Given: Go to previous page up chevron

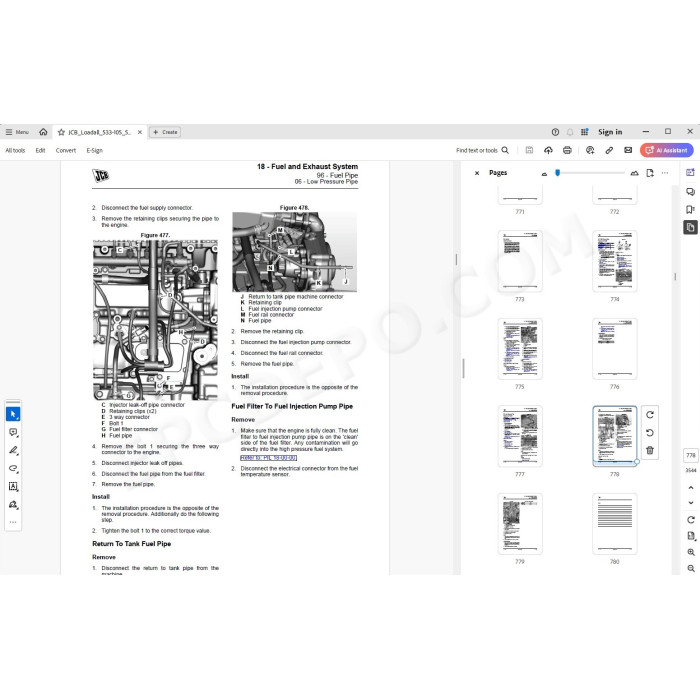Looking at the screenshot, I should 691,488.
